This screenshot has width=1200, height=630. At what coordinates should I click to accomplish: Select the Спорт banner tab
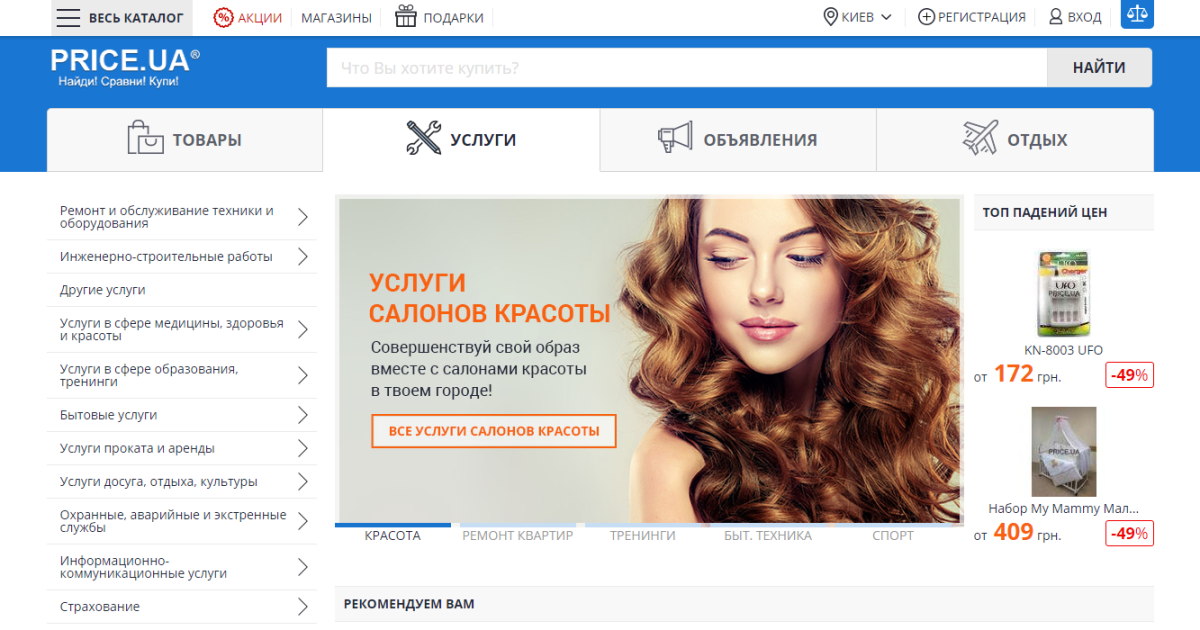click(893, 535)
